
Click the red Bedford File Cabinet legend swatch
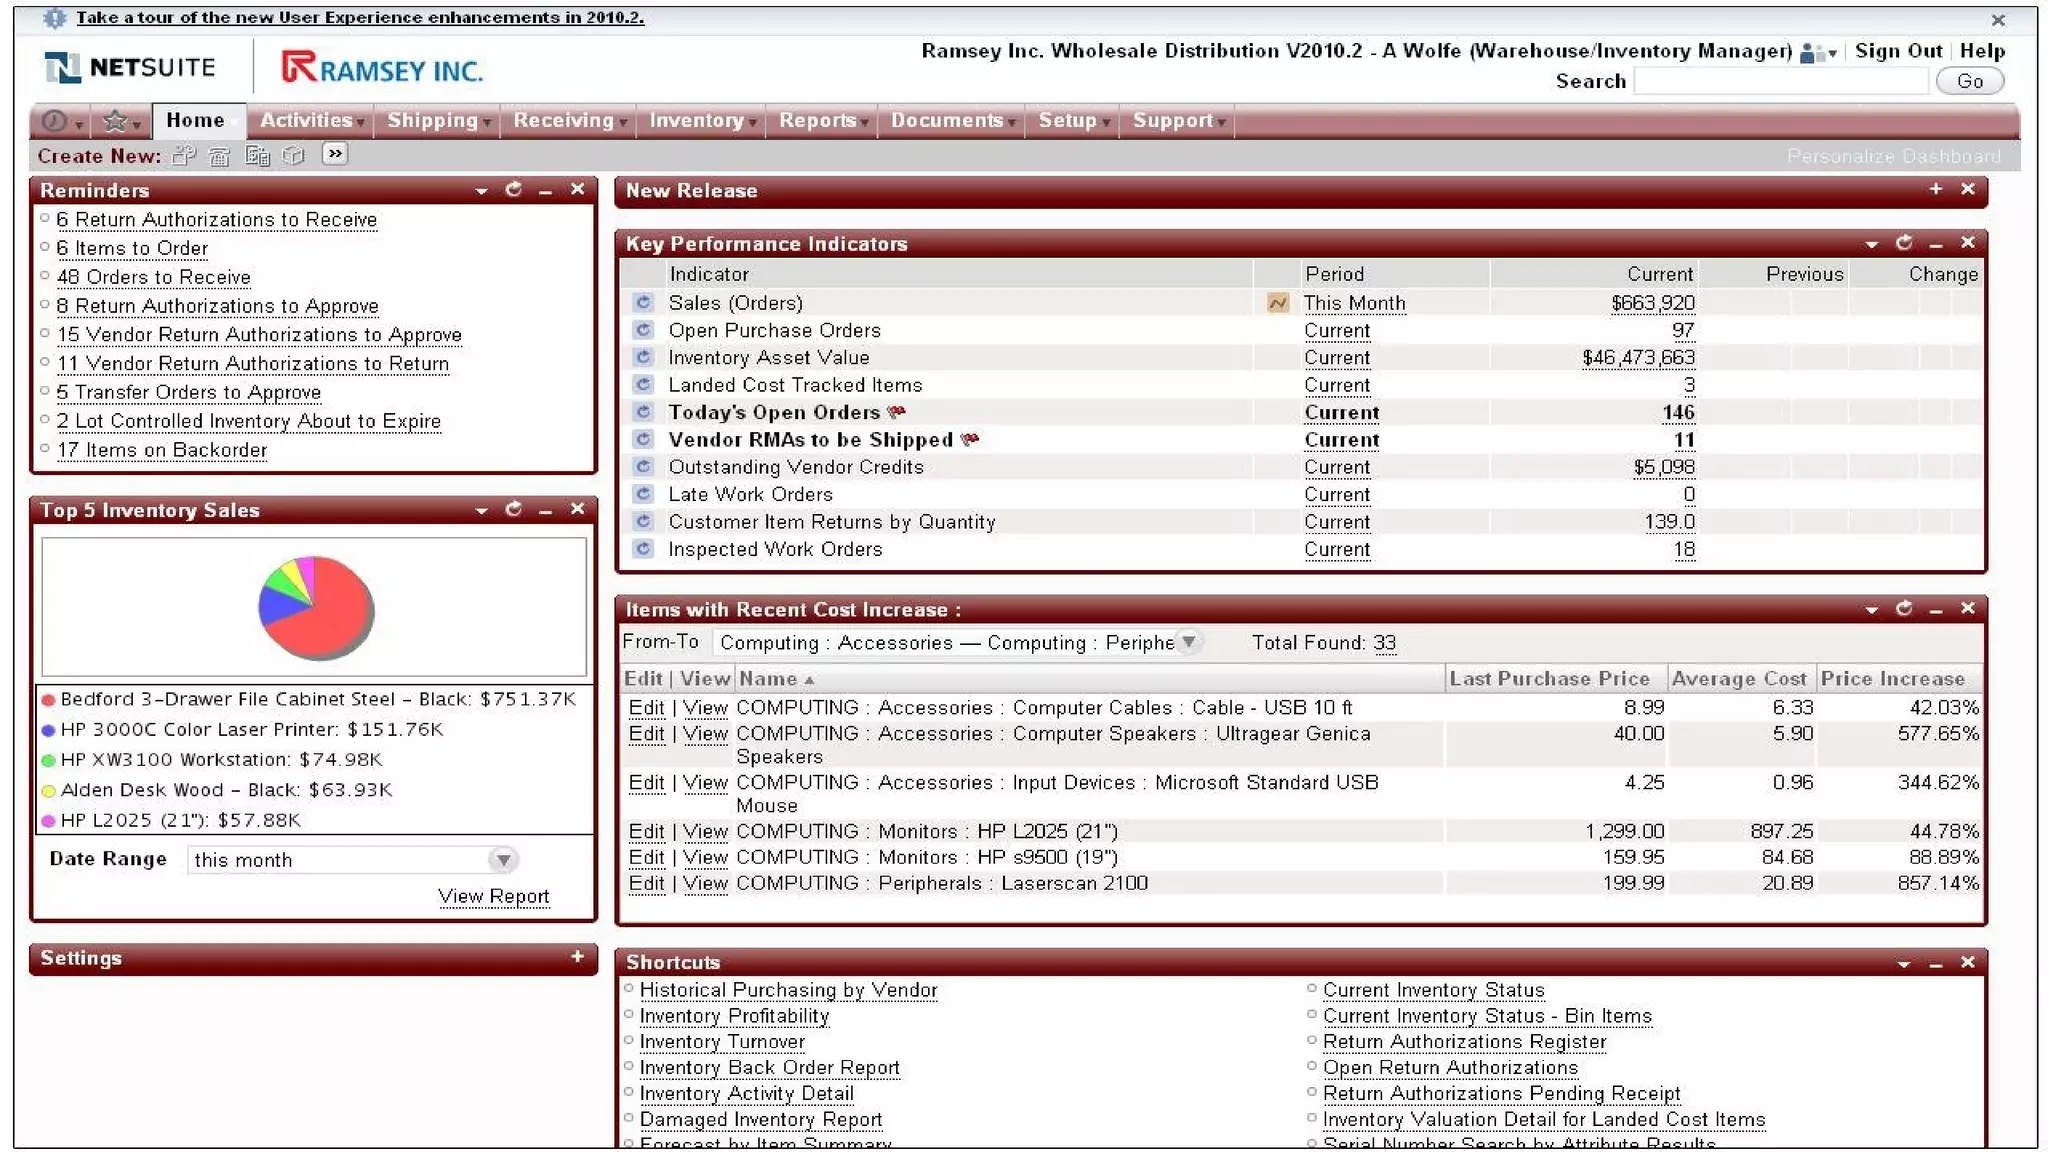point(48,700)
